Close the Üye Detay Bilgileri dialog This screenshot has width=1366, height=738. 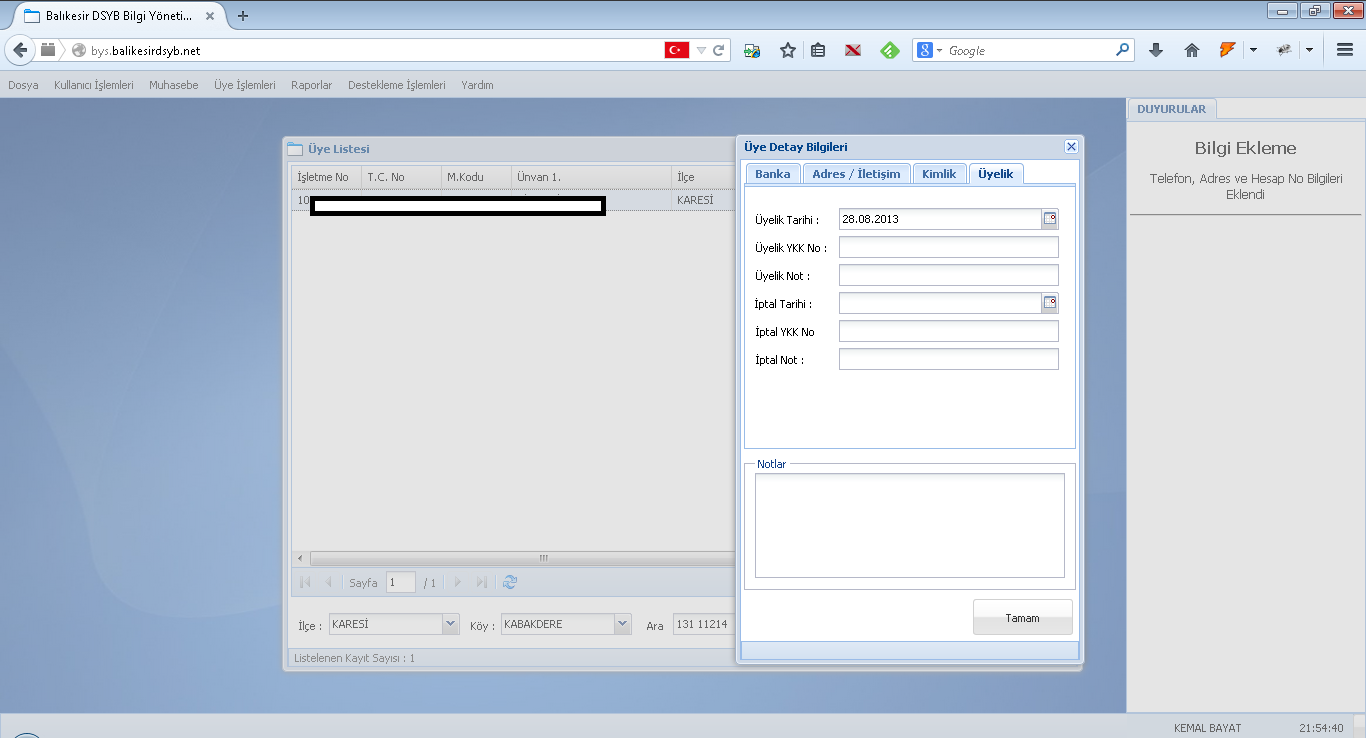(1071, 147)
